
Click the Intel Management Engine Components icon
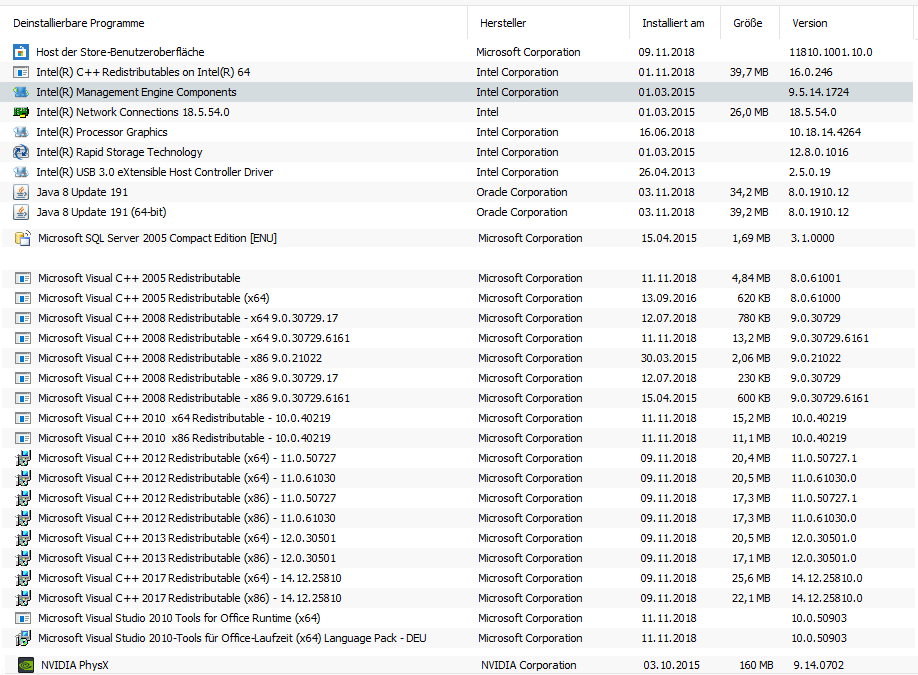coord(21,92)
